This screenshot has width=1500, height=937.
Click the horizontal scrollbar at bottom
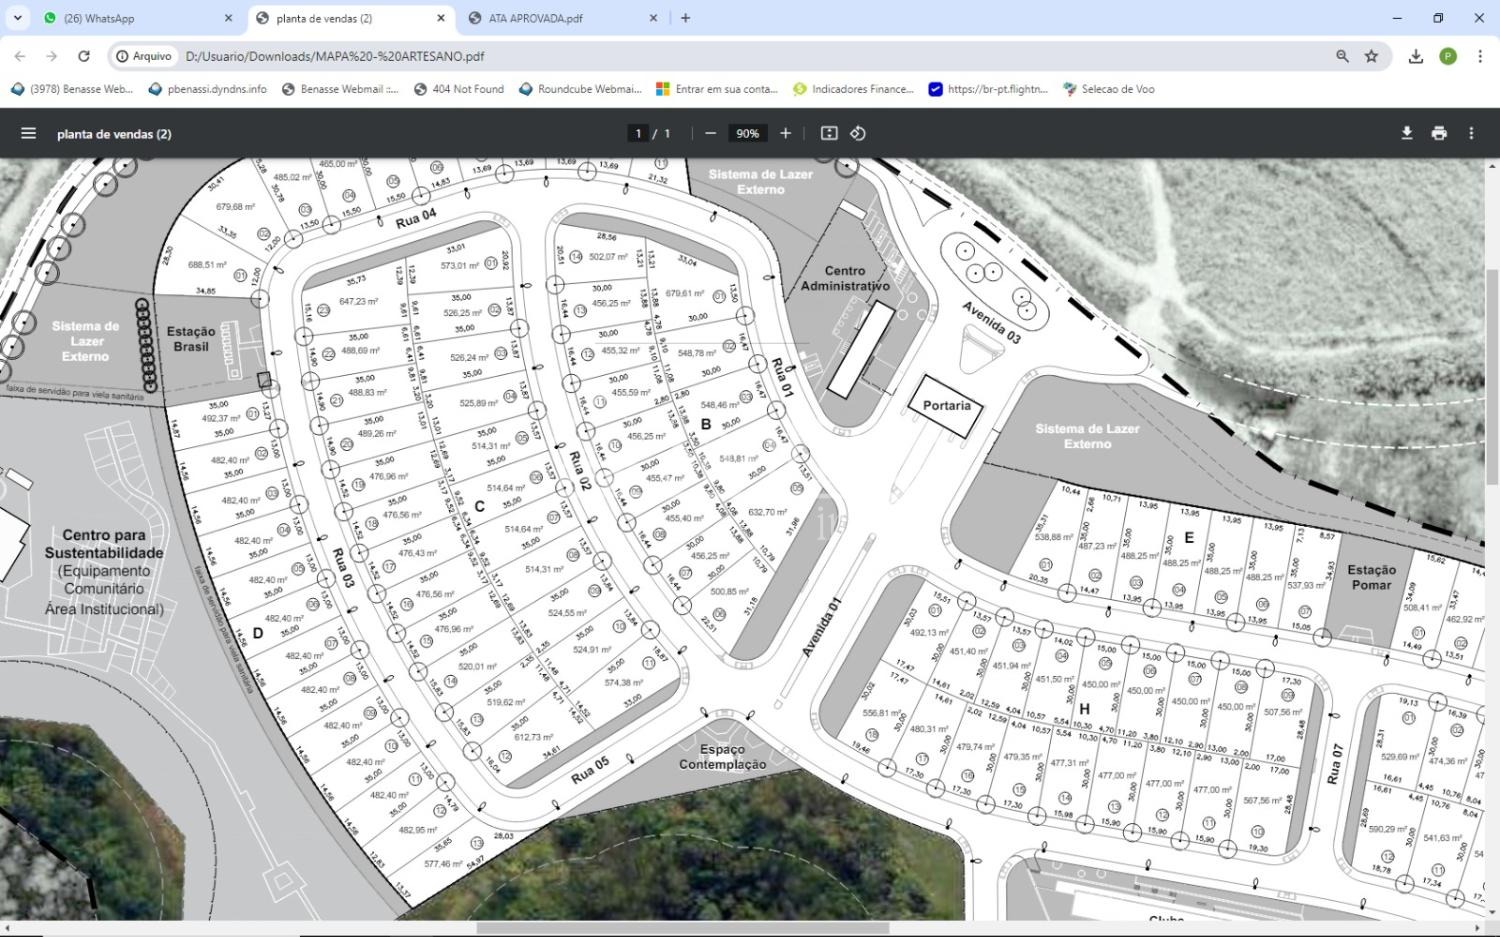[682, 928]
